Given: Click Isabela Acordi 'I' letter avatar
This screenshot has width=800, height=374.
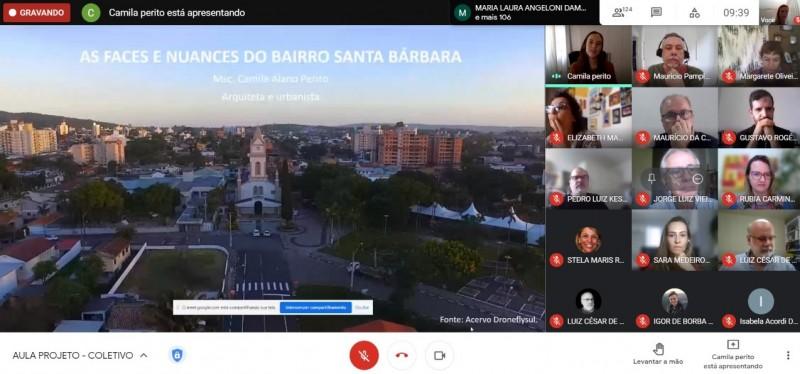Looking at the screenshot, I should pyautogui.click(x=761, y=301).
